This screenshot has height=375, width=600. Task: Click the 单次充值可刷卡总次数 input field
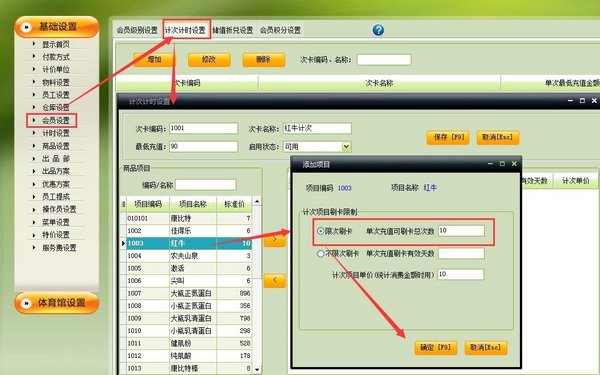click(x=461, y=231)
